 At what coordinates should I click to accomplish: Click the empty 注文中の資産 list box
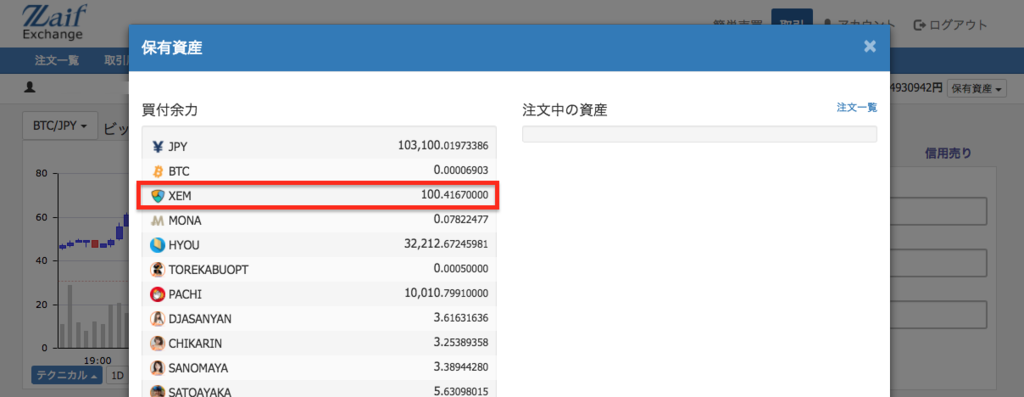click(x=699, y=134)
